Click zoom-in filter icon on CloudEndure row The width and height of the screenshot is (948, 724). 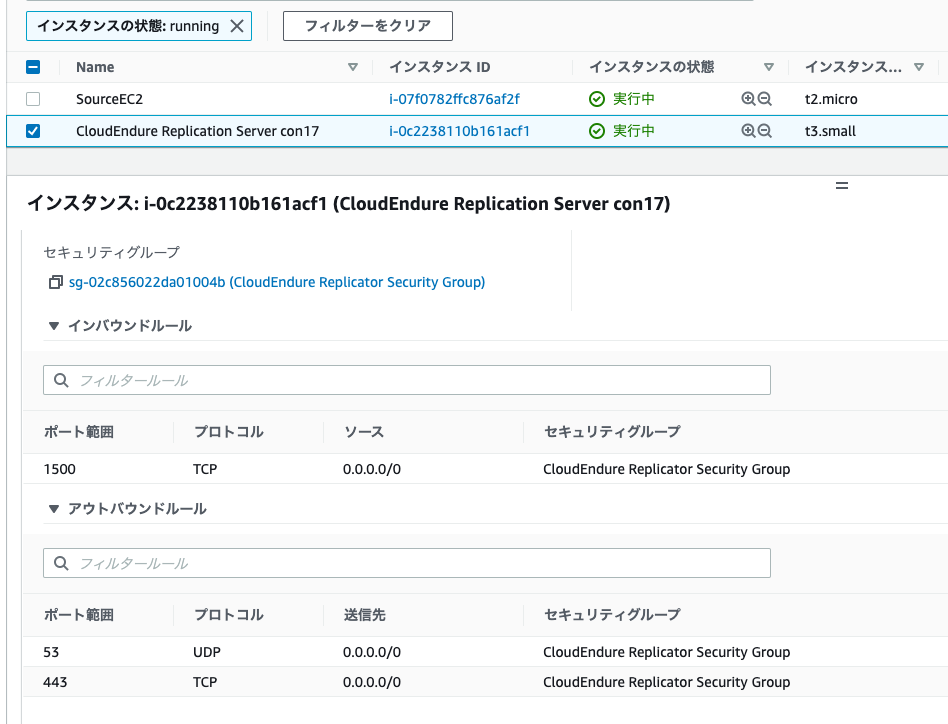(748, 131)
